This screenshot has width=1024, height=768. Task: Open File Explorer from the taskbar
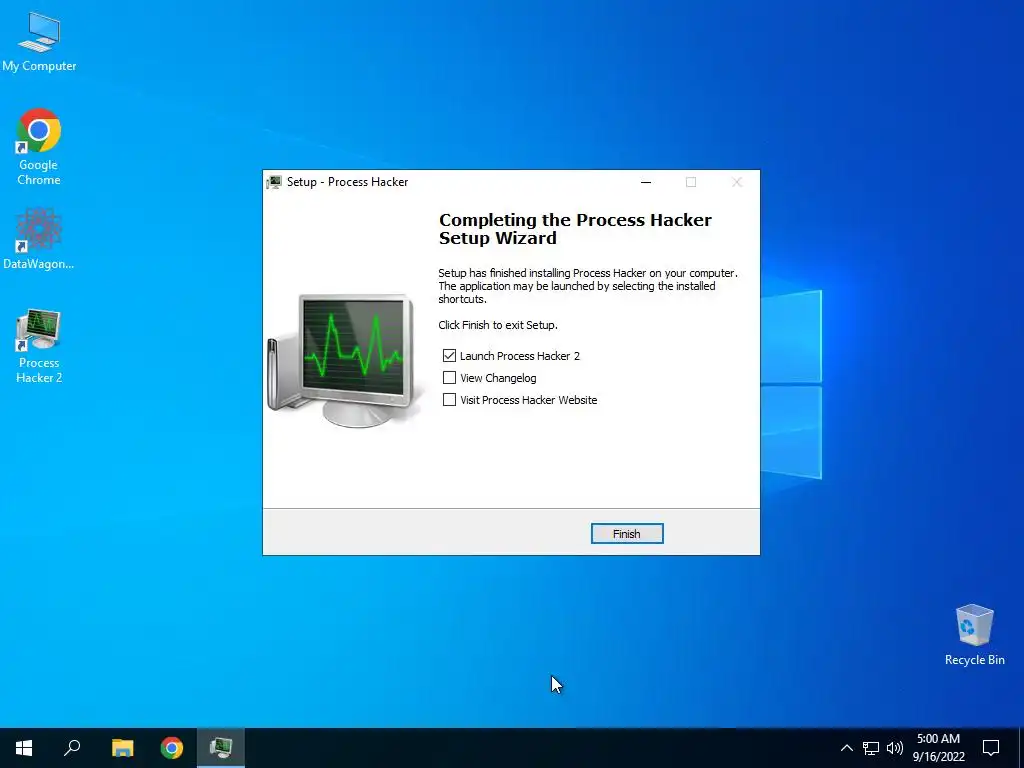(122, 748)
